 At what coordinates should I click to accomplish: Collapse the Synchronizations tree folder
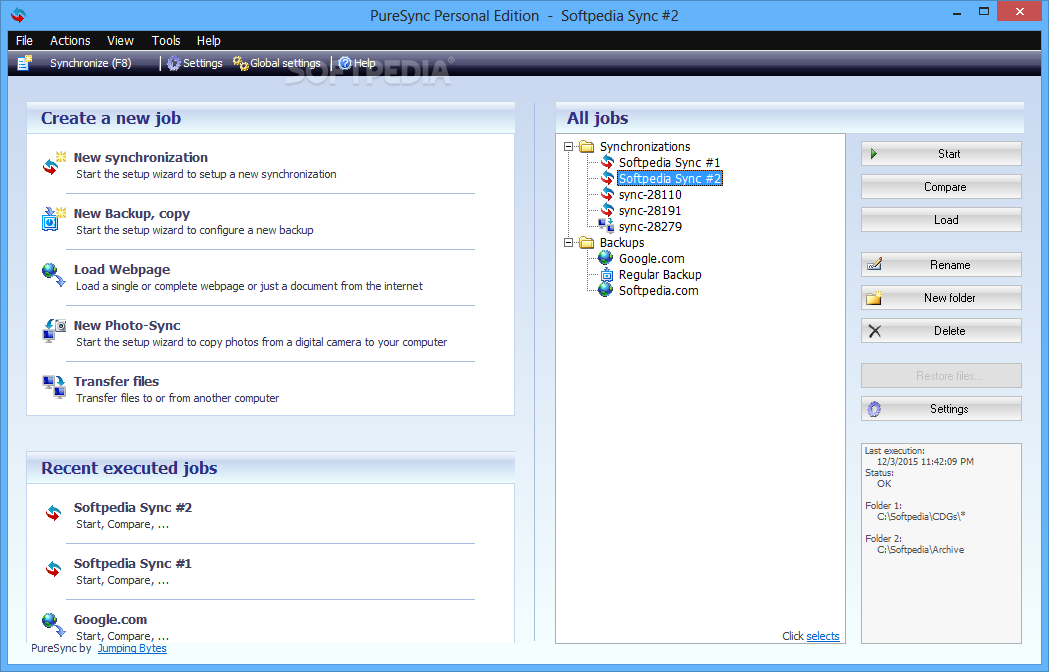(x=568, y=147)
